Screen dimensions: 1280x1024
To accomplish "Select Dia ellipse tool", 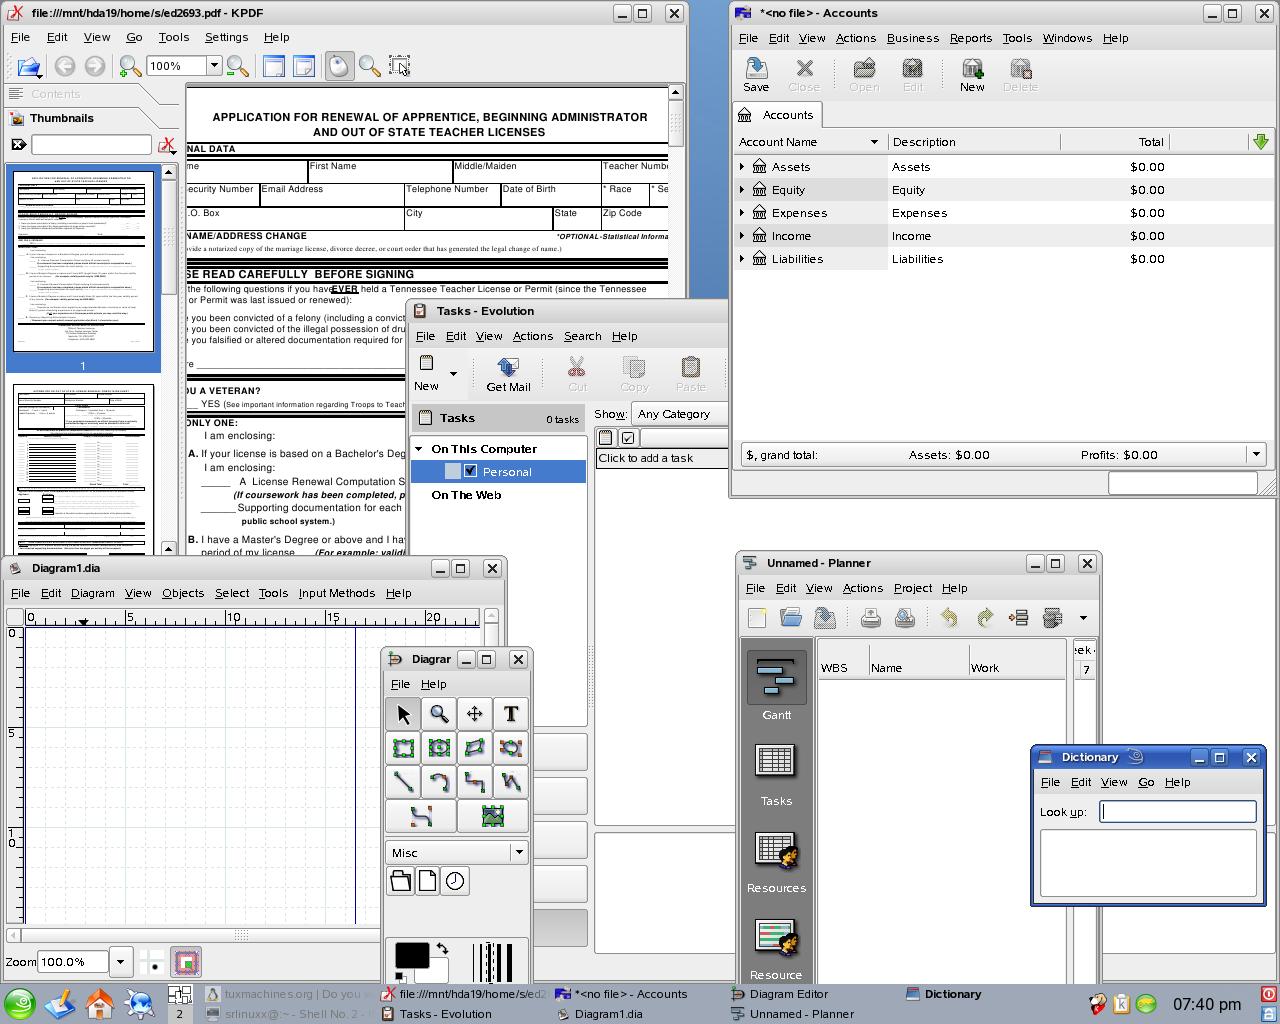I will tap(439, 748).
